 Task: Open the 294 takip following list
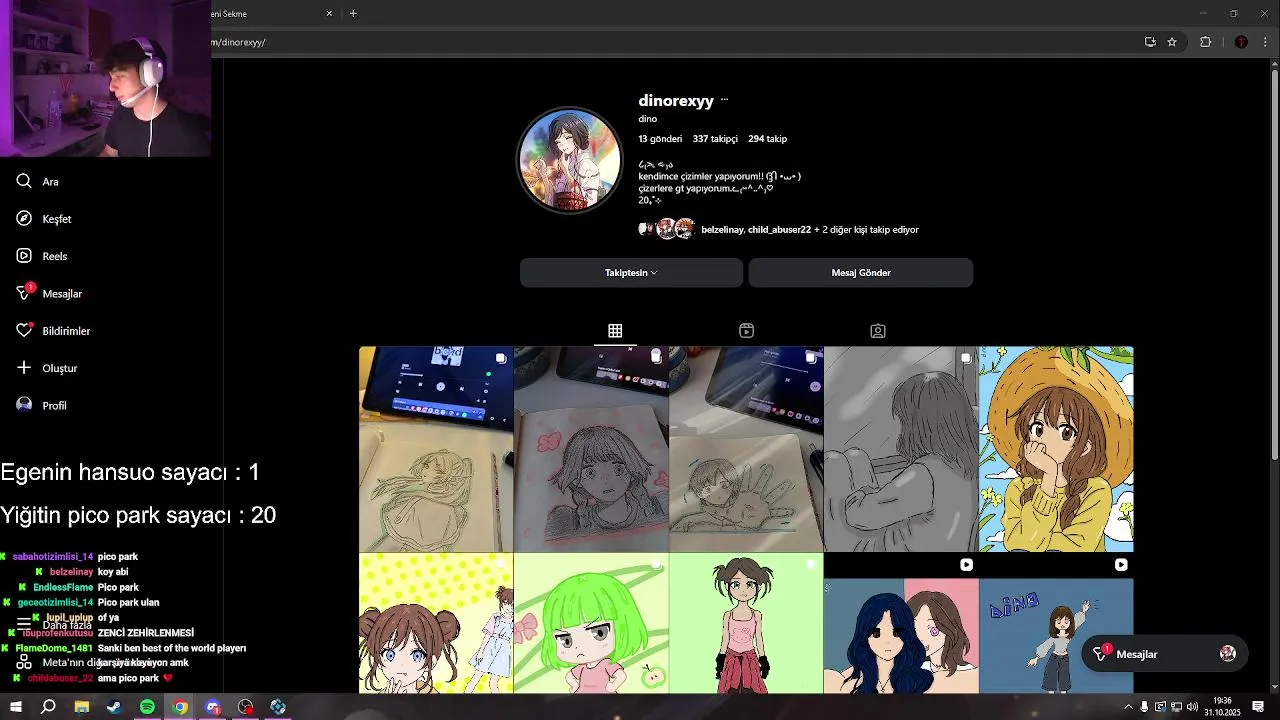pos(767,139)
